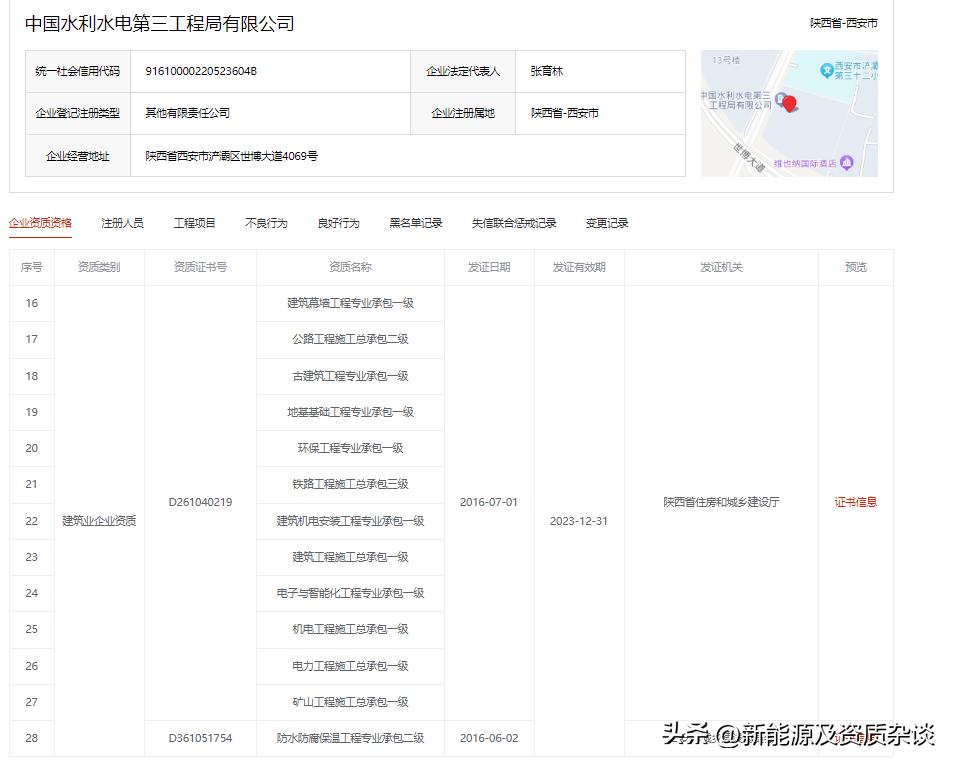Image resolution: width=957 pixels, height=768 pixels.
Task: Click the purple 维也纳国际酒店 hotel marker
Action: click(x=846, y=163)
